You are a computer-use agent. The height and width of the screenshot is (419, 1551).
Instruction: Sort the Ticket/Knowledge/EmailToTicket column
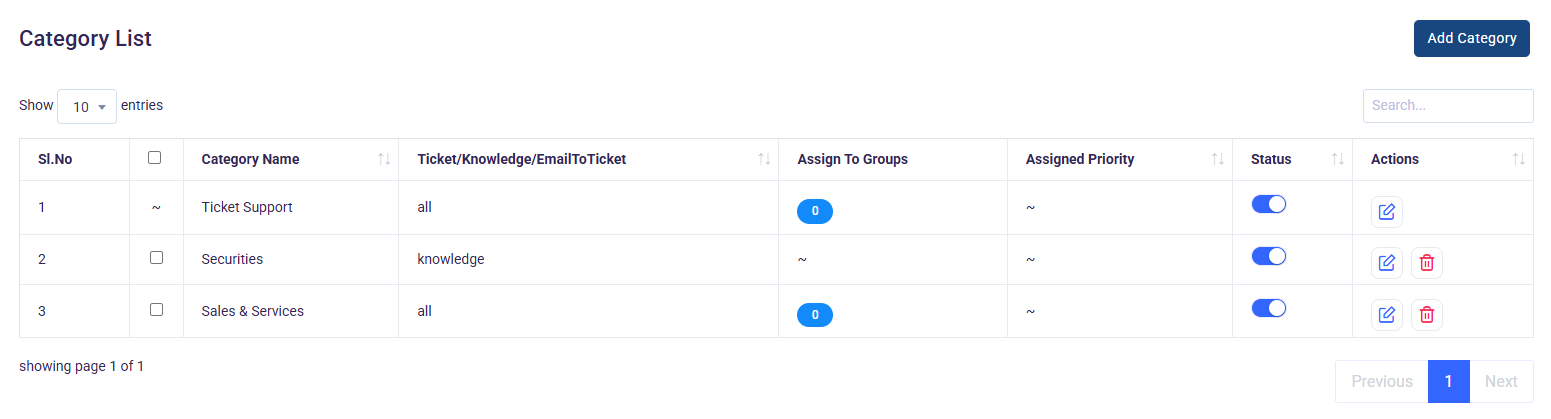(x=764, y=160)
